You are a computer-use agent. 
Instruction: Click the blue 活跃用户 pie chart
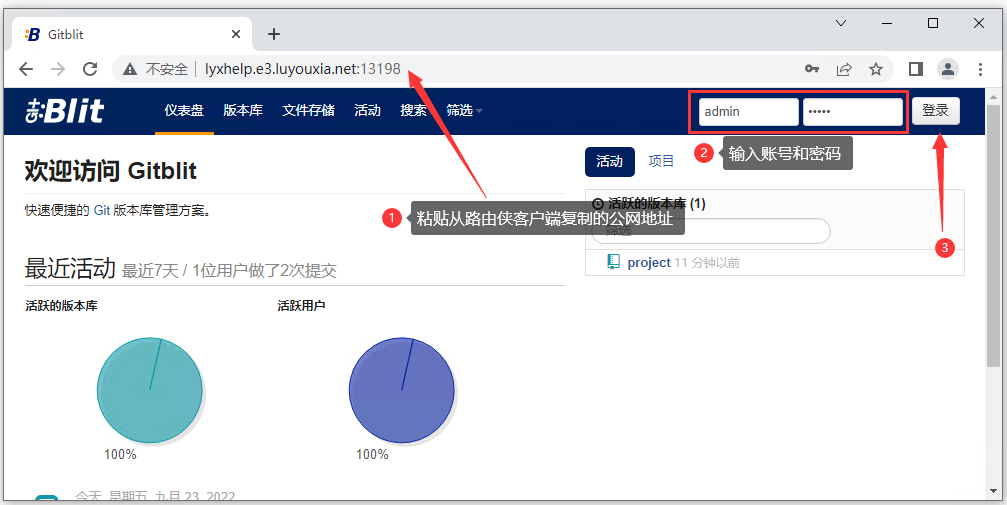(401, 390)
